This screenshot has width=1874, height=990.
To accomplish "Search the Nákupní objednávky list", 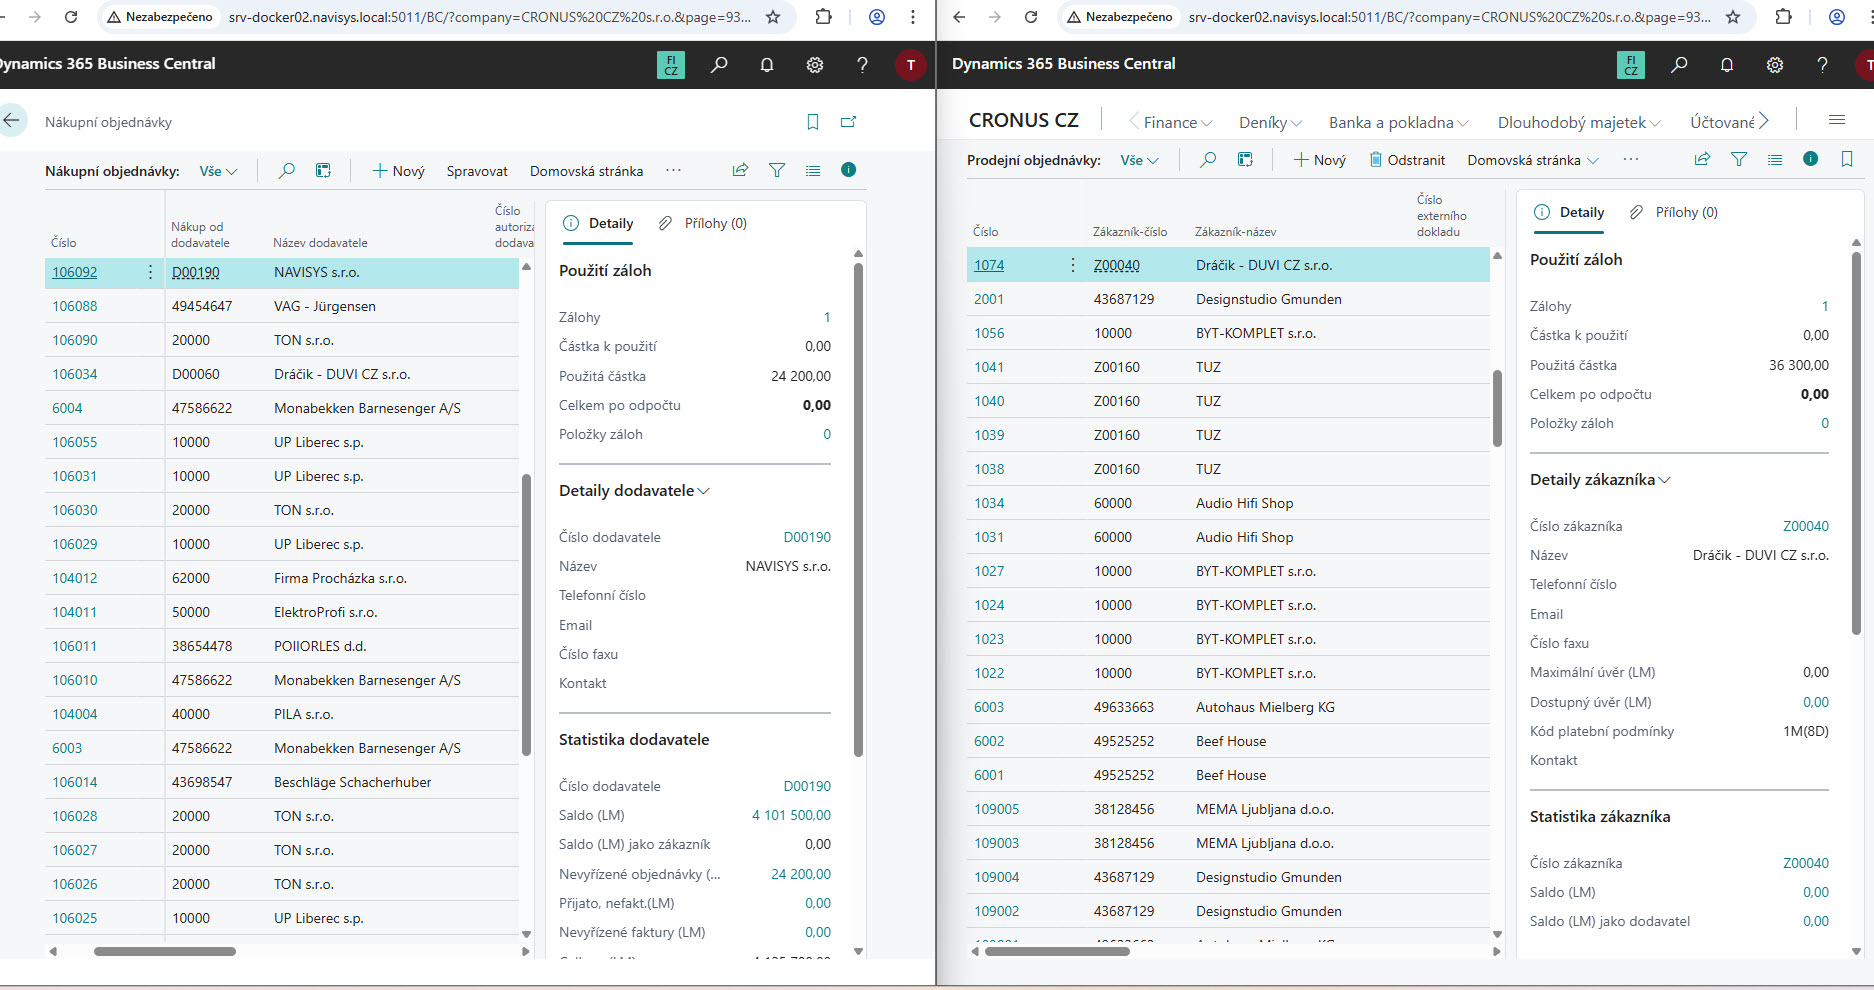I will pos(287,171).
